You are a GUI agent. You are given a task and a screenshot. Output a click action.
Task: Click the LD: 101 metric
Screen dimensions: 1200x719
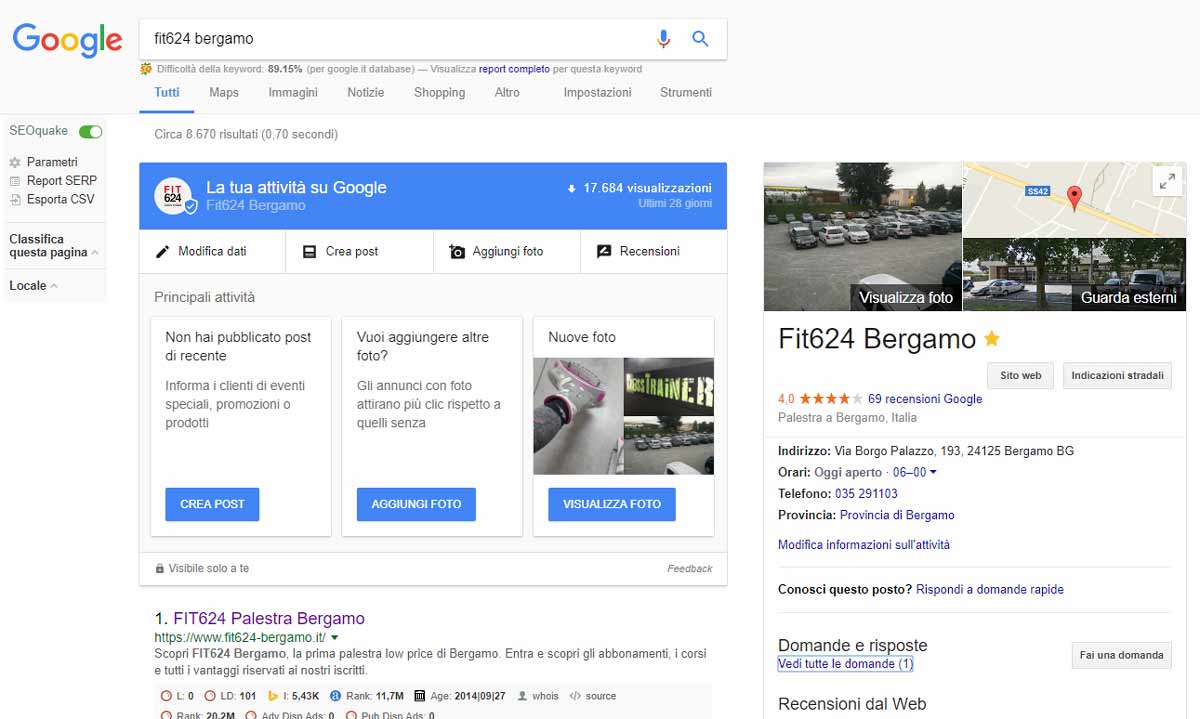pyautogui.click(x=230, y=696)
